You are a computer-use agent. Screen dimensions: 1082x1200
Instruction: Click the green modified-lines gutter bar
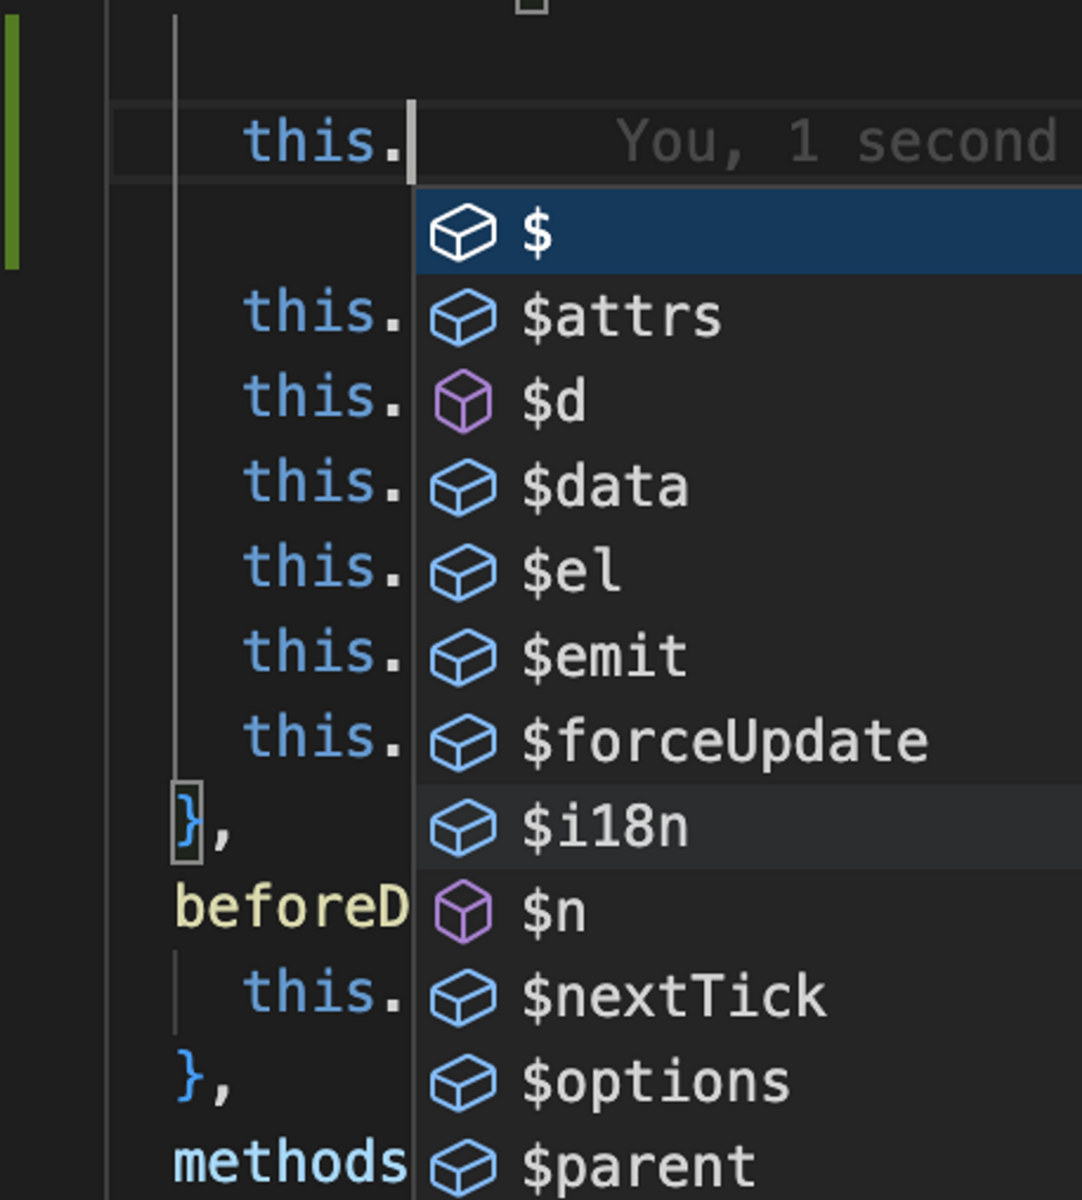pos(12,143)
